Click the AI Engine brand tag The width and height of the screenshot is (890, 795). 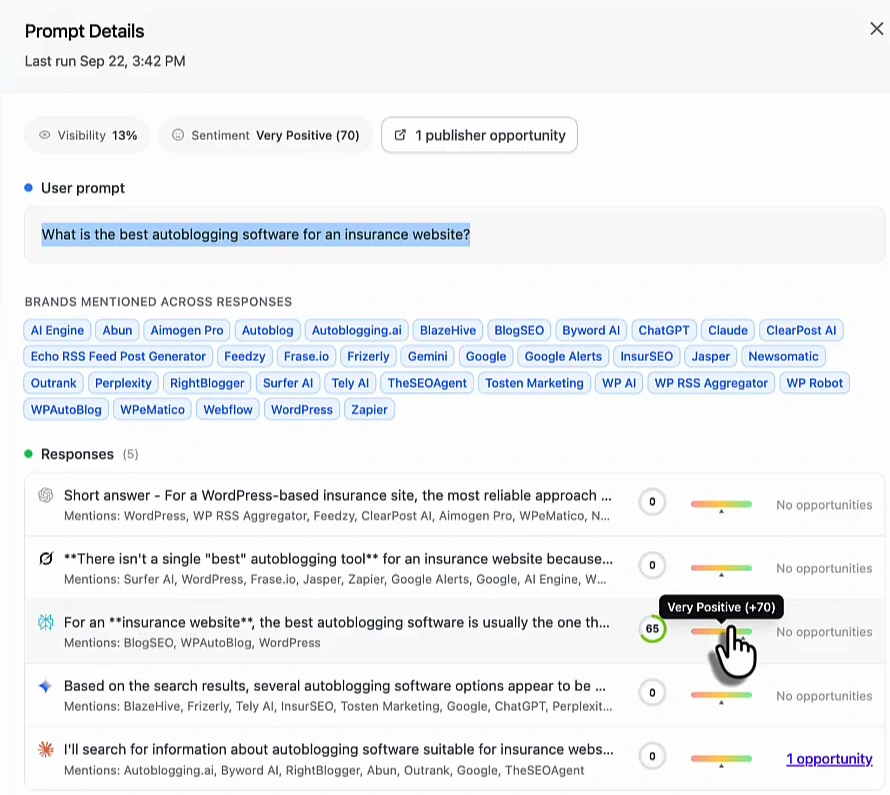coord(57,330)
